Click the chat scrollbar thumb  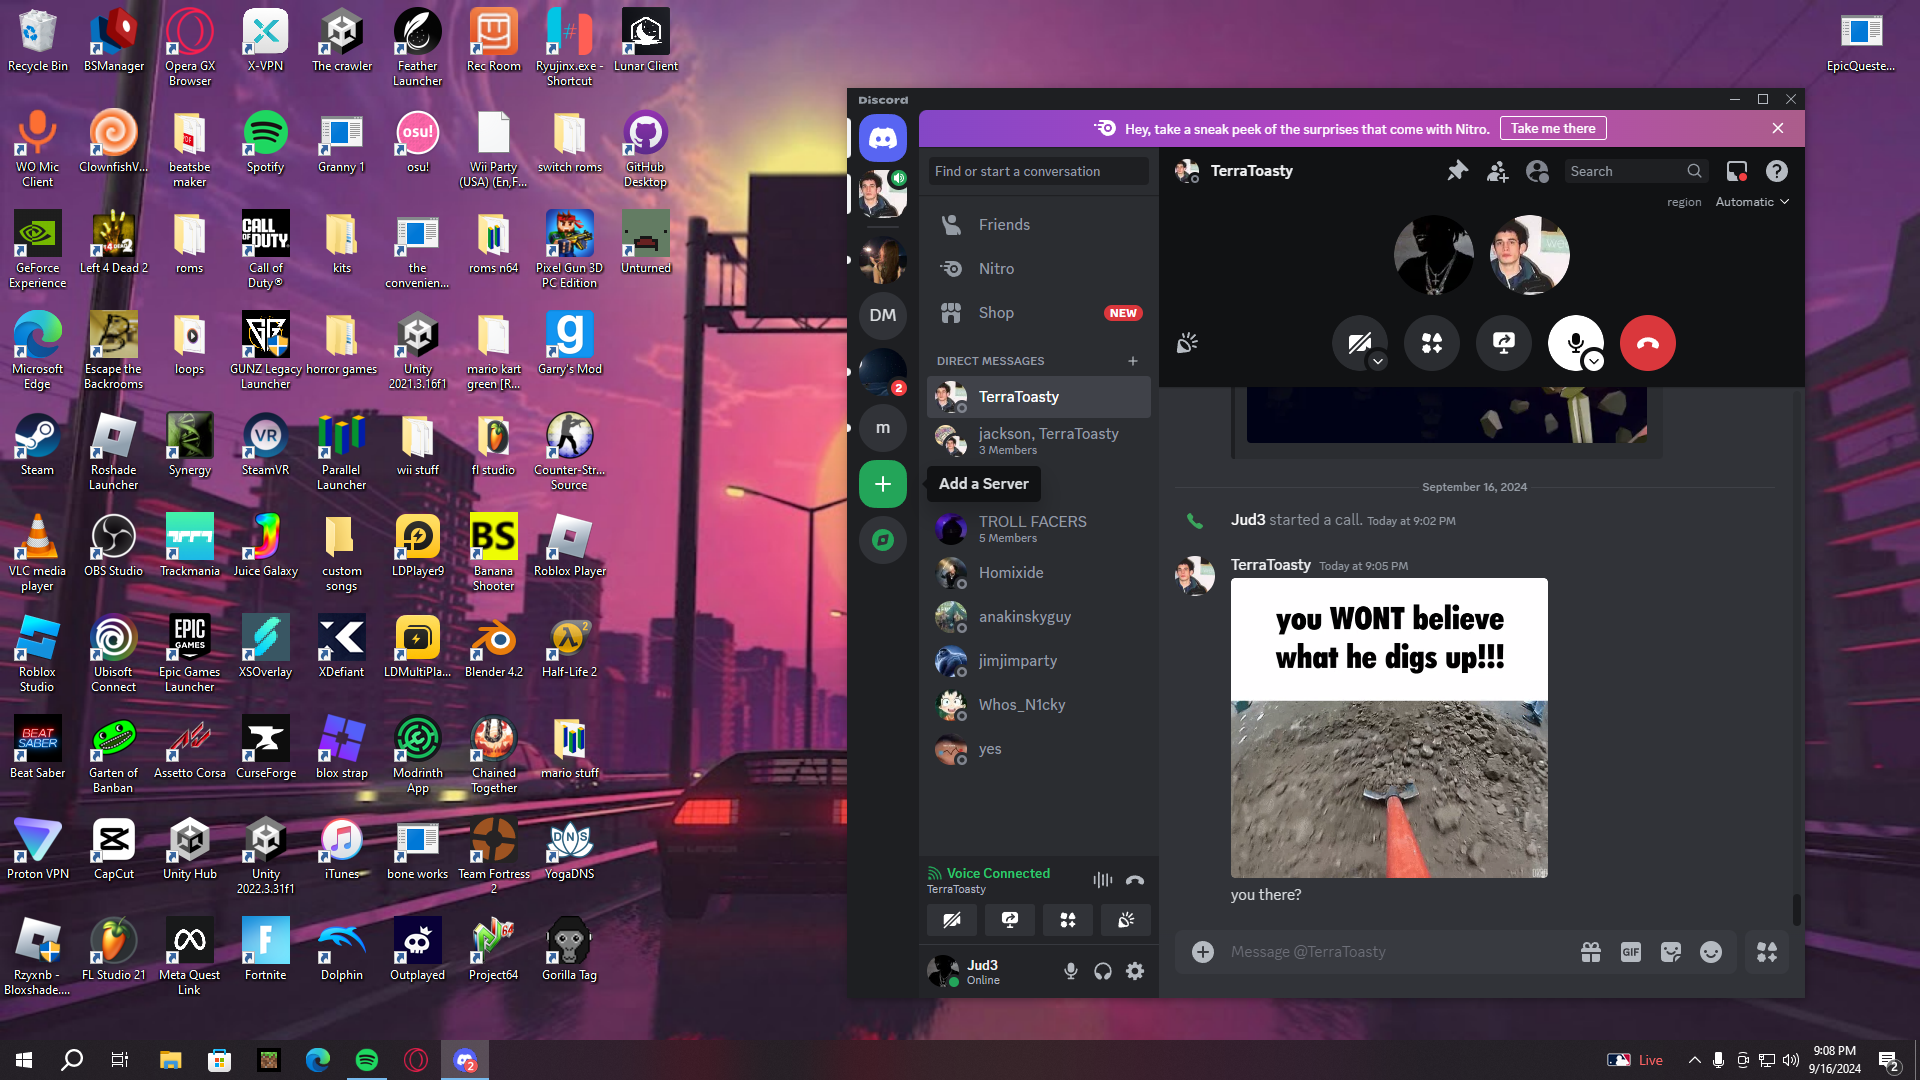click(x=1796, y=909)
